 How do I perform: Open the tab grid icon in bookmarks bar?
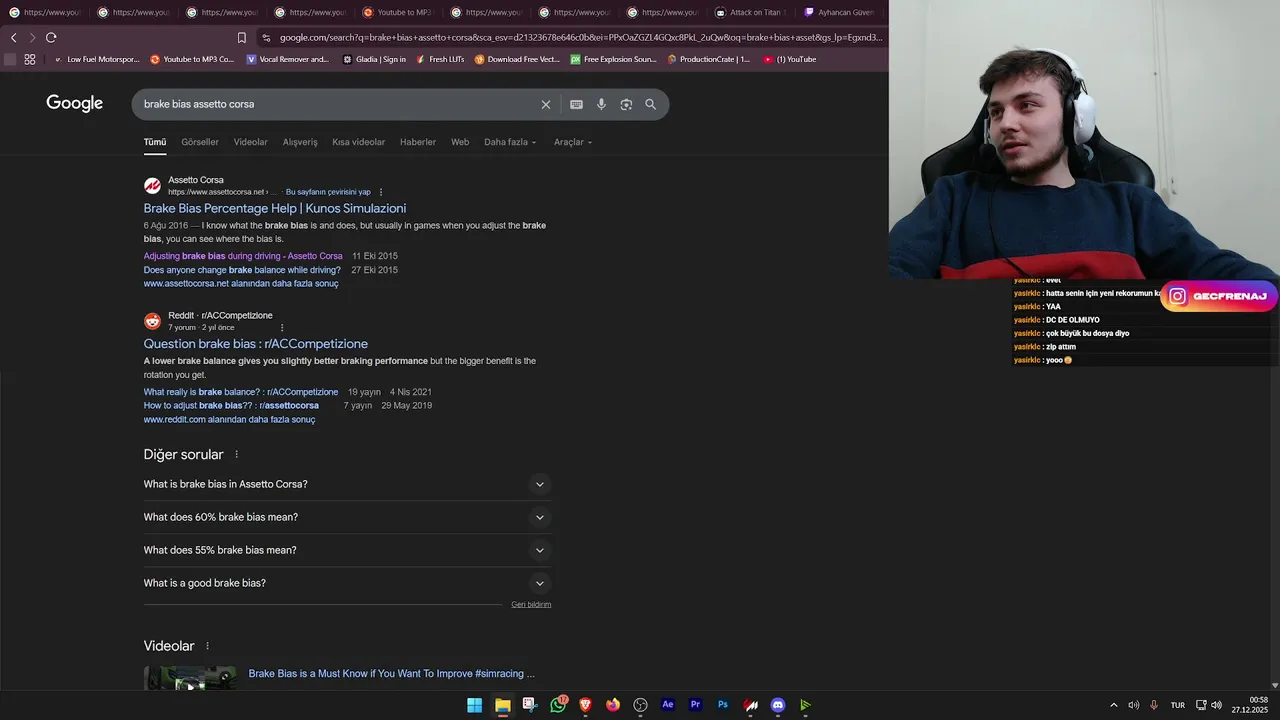[x=30, y=59]
